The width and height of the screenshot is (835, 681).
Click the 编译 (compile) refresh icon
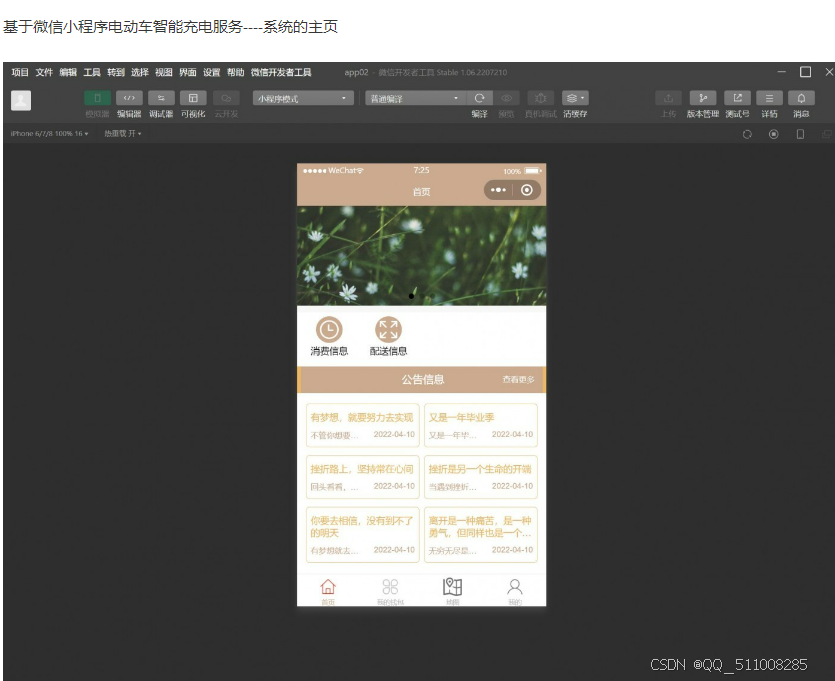pyautogui.click(x=480, y=98)
